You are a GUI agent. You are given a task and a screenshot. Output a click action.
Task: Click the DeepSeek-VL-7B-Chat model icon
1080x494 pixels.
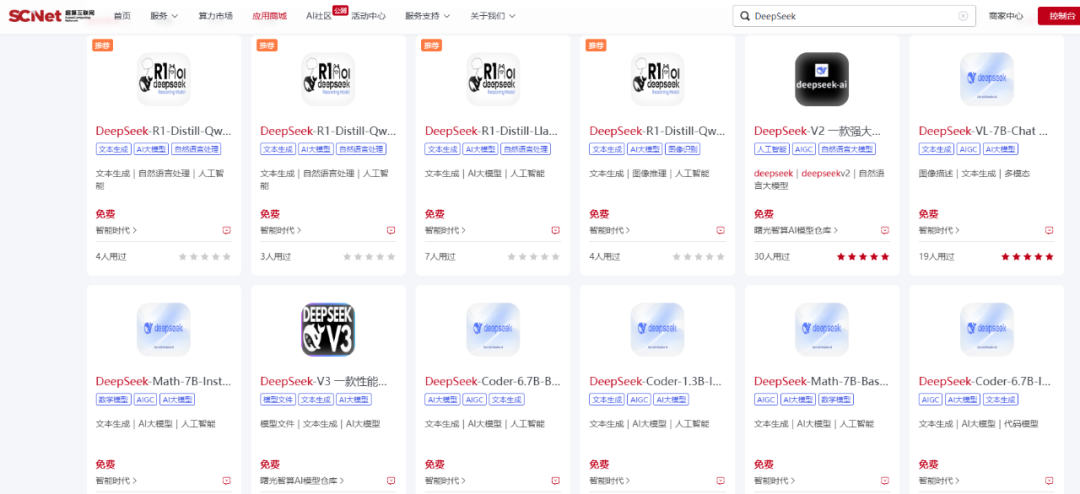[985, 79]
